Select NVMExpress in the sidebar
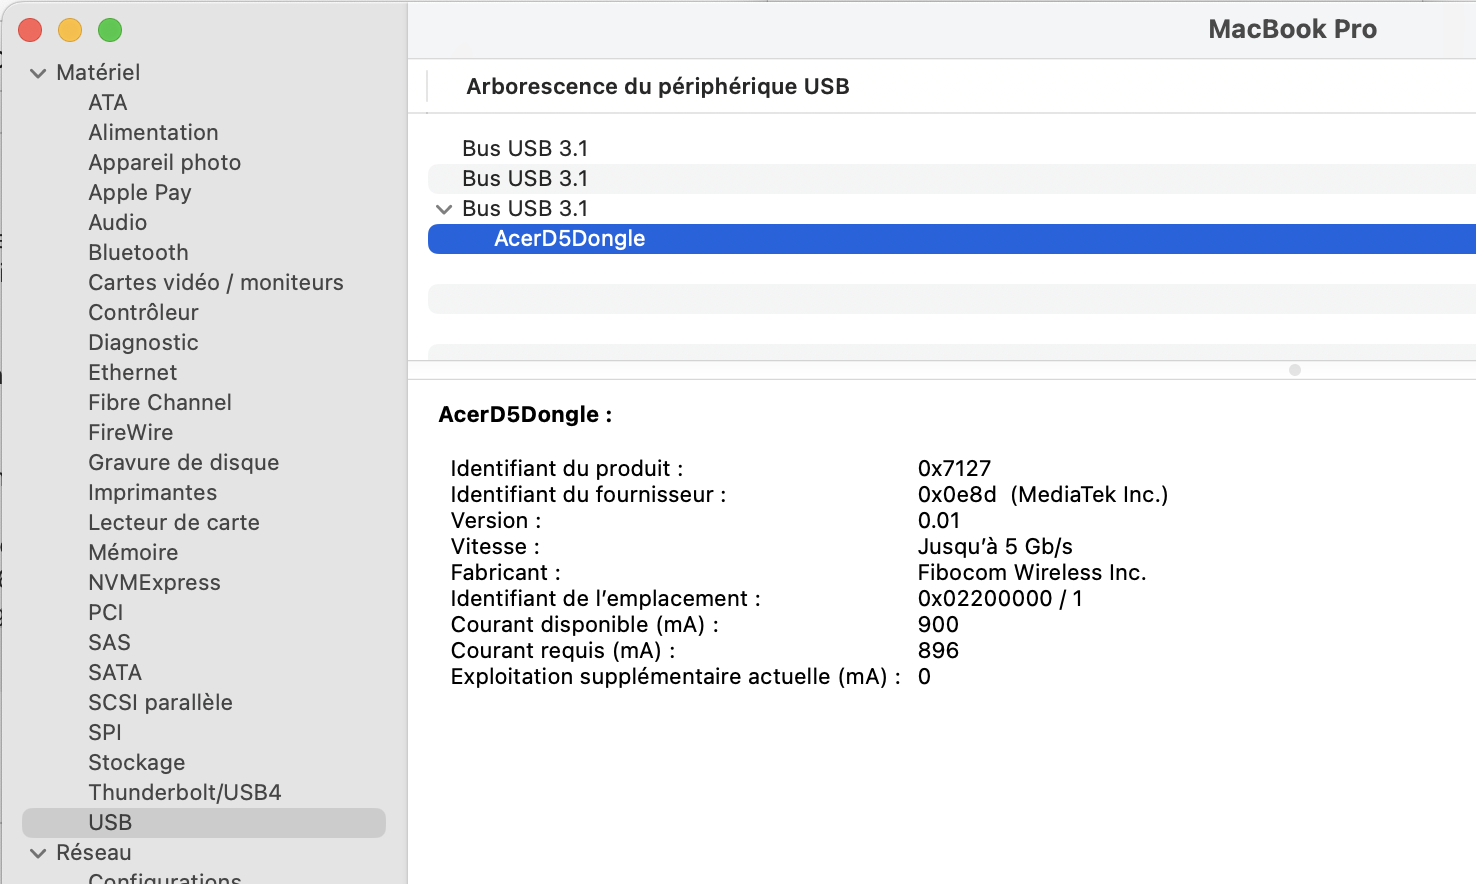1476x884 pixels. coord(154,583)
